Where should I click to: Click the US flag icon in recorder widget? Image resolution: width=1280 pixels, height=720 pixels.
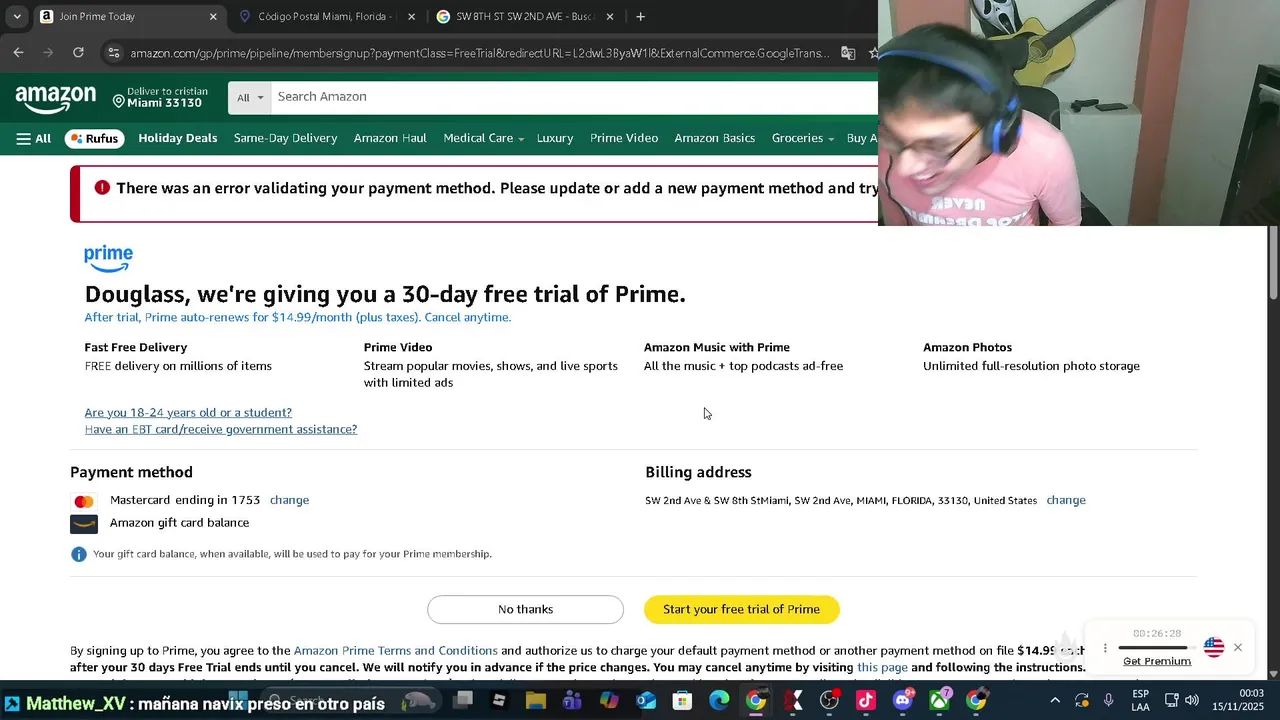click(1214, 648)
